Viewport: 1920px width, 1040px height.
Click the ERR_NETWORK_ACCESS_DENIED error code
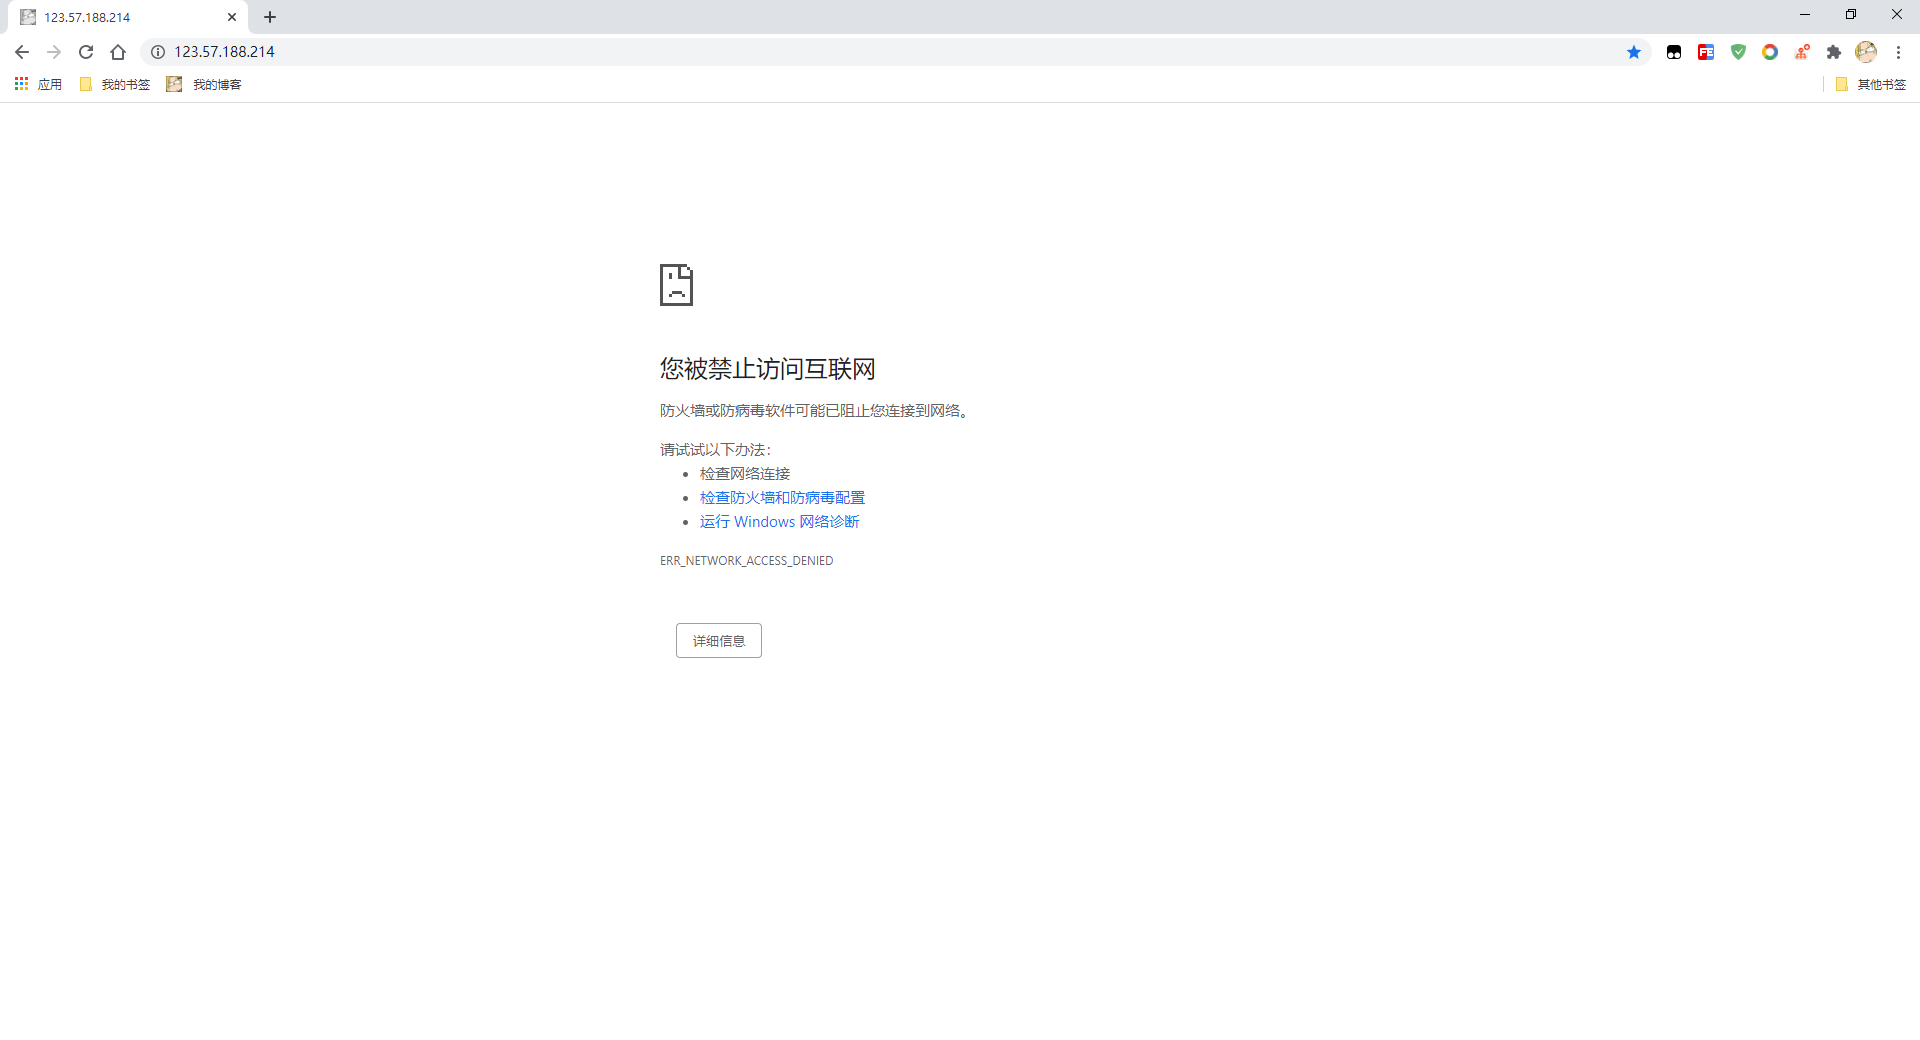(x=746, y=561)
